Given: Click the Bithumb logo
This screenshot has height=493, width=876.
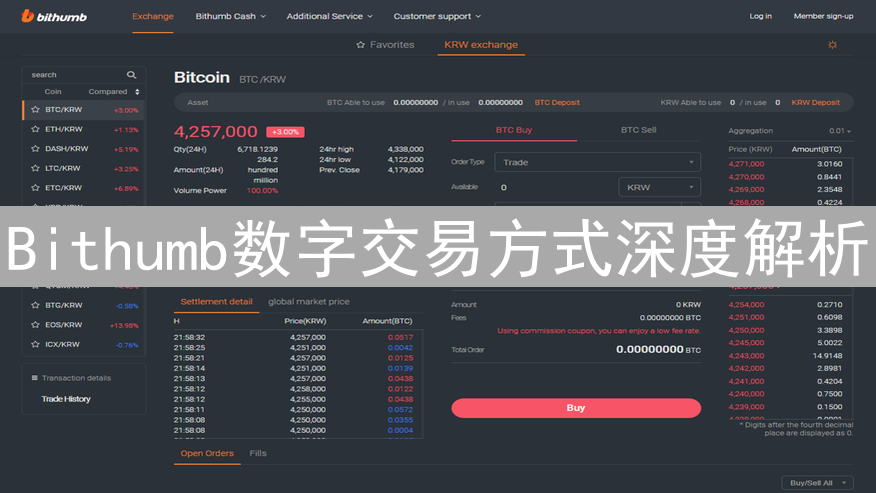Looking at the screenshot, I should (54, 16).
